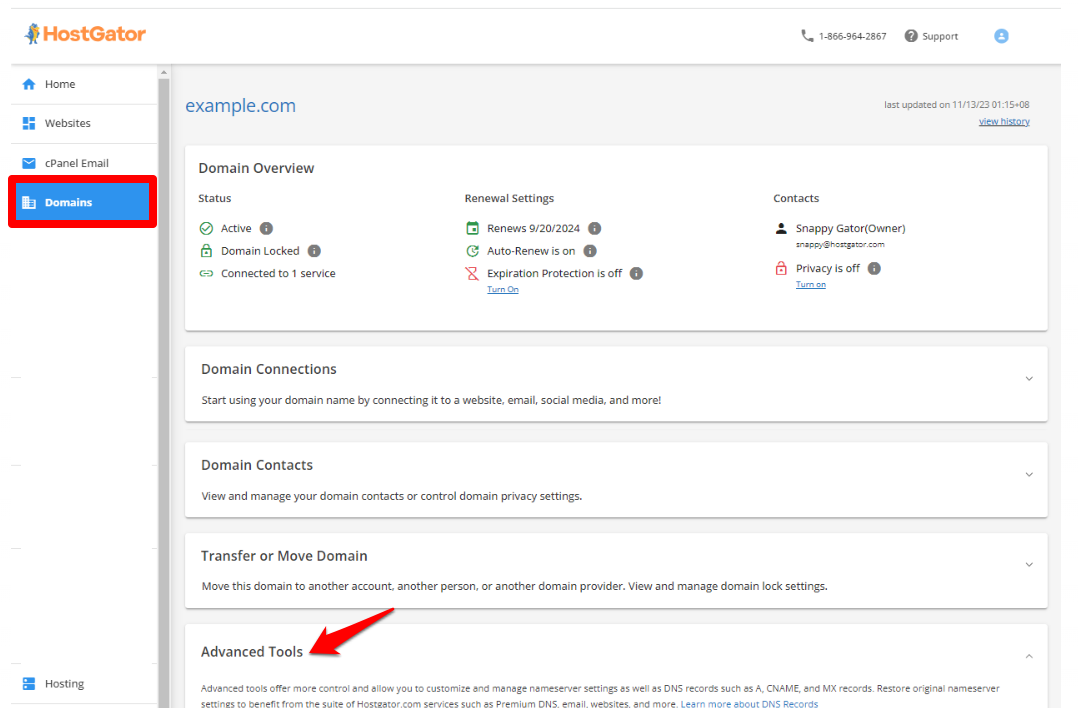Click the Advanced Tools heading
The image size is (1078, 708).
252,652
